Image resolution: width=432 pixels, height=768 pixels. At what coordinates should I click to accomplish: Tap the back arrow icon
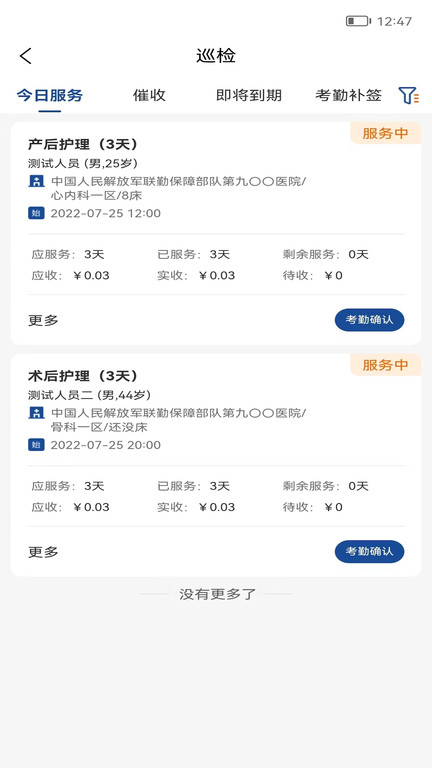(x=25, y=56)
